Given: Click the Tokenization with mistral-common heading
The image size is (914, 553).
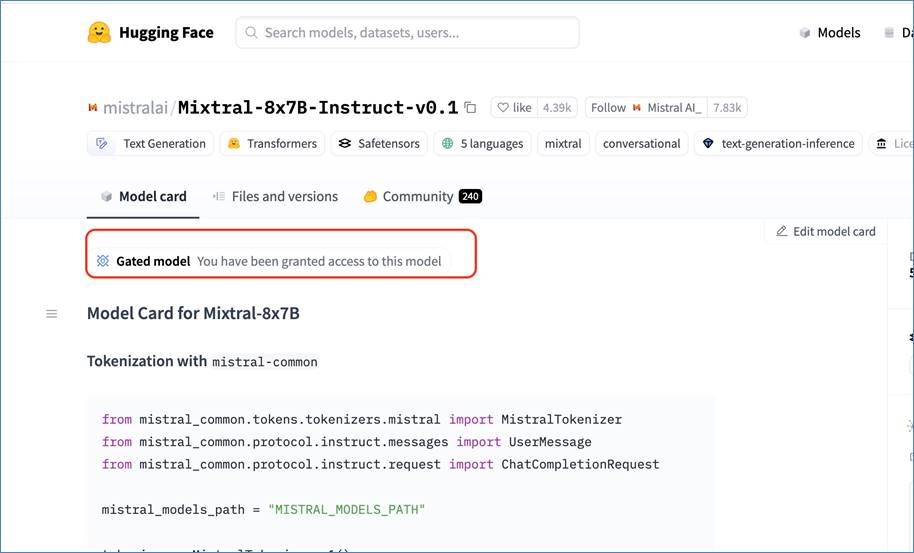Looking at the screenshot, I should click(202, 361).
